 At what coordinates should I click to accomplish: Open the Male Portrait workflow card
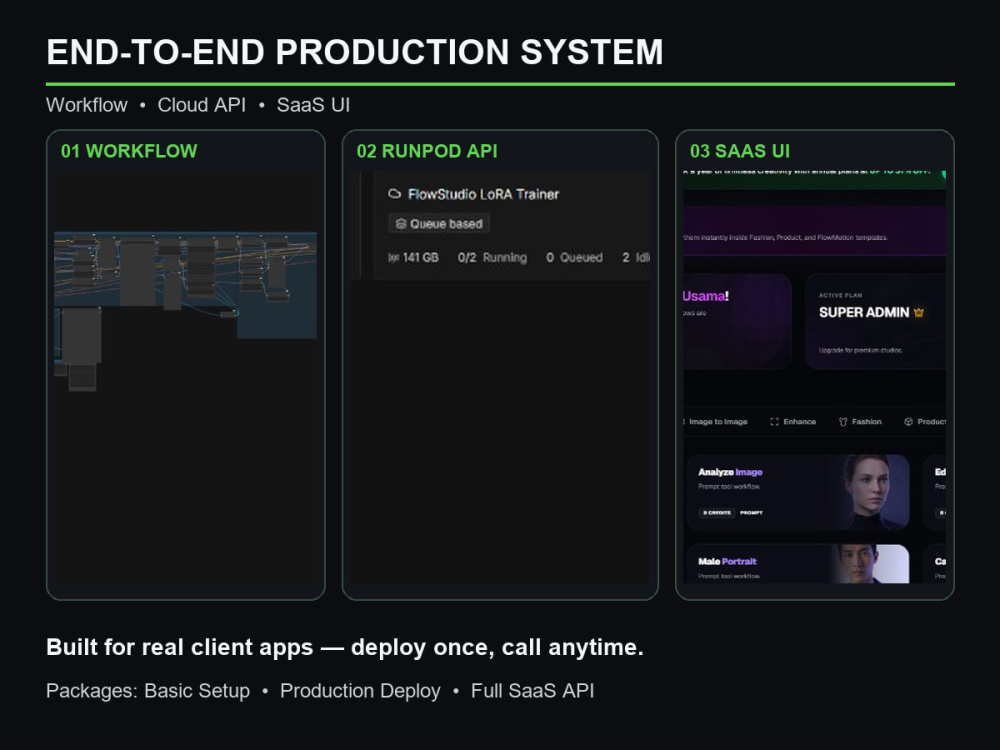point(798,563)
